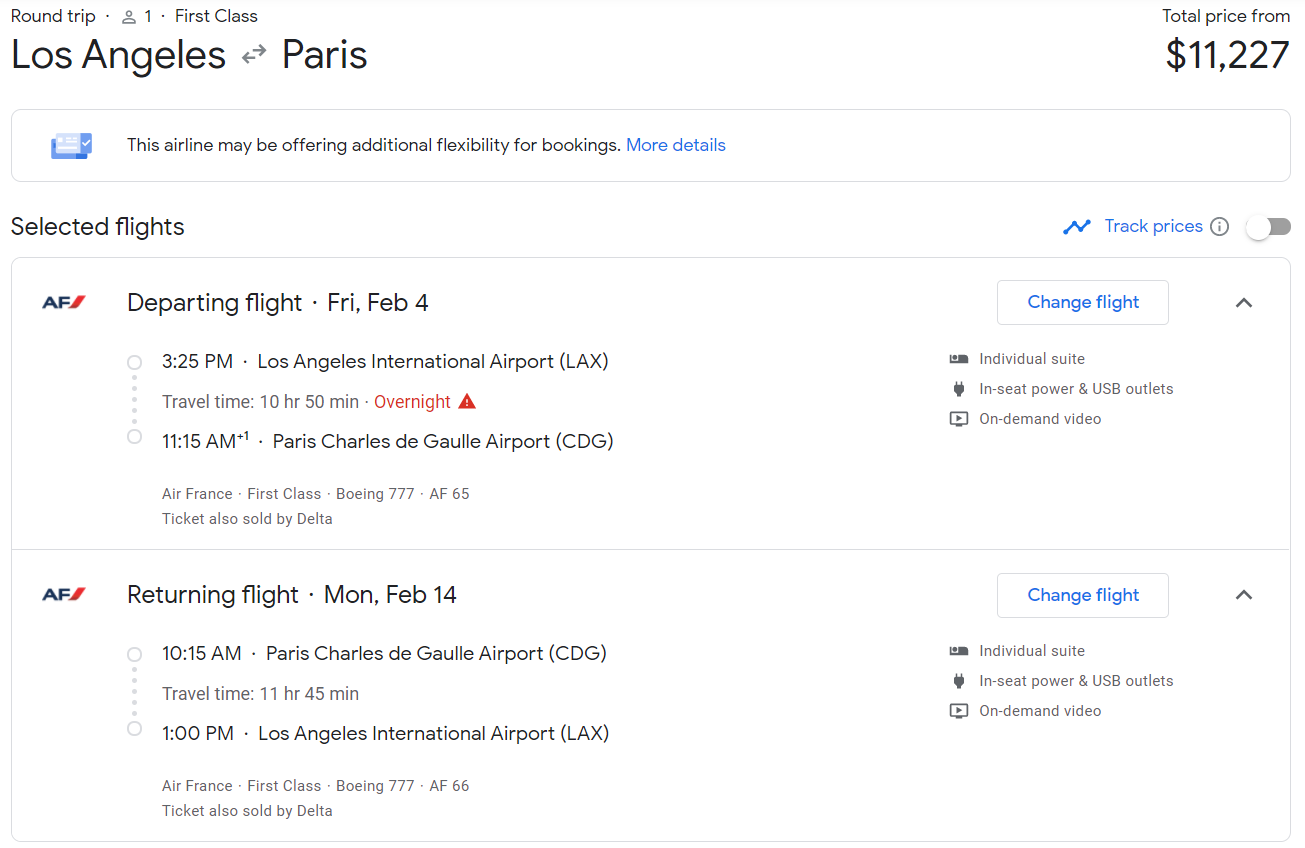Collapse the departing flight details chevron
The height and width of the screenshot is (848, 1305).
pos(1244,303)
